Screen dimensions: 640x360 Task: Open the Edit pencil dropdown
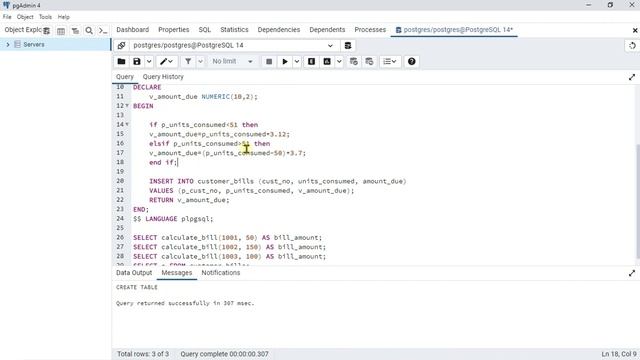[166, 61]
